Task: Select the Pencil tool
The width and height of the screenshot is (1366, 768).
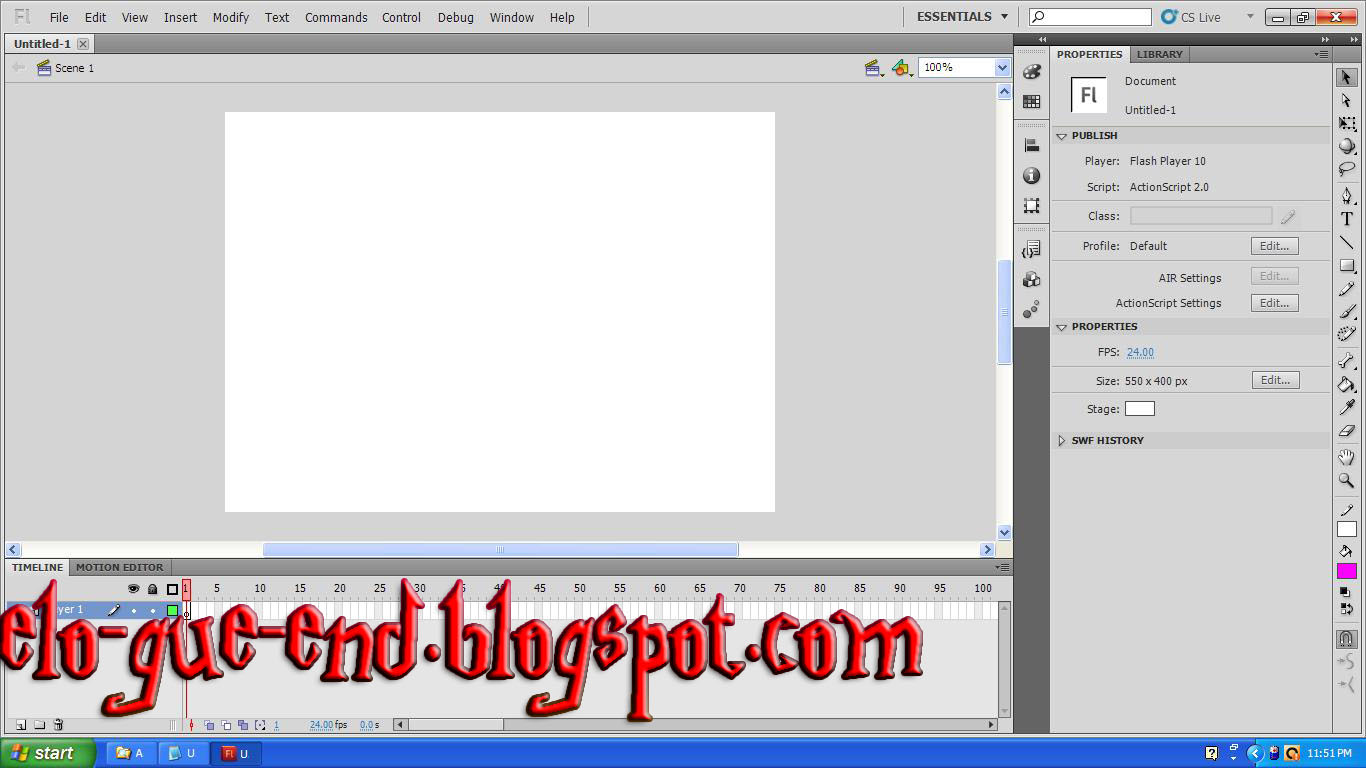Action: coord(1347,289)
